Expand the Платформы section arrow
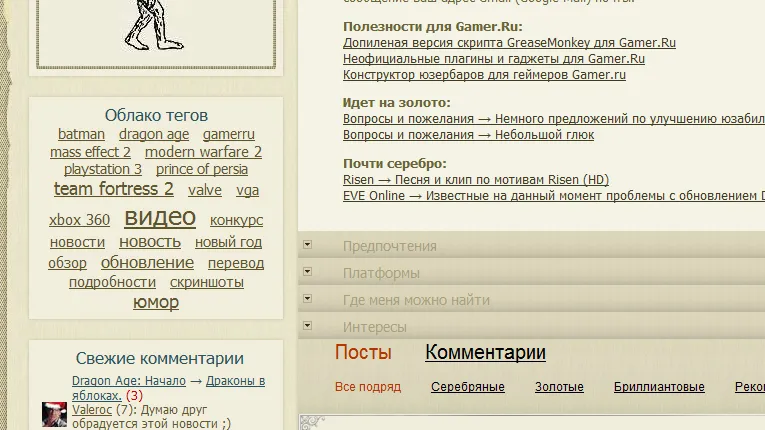The image size is (765, 430). coord(308,272)
